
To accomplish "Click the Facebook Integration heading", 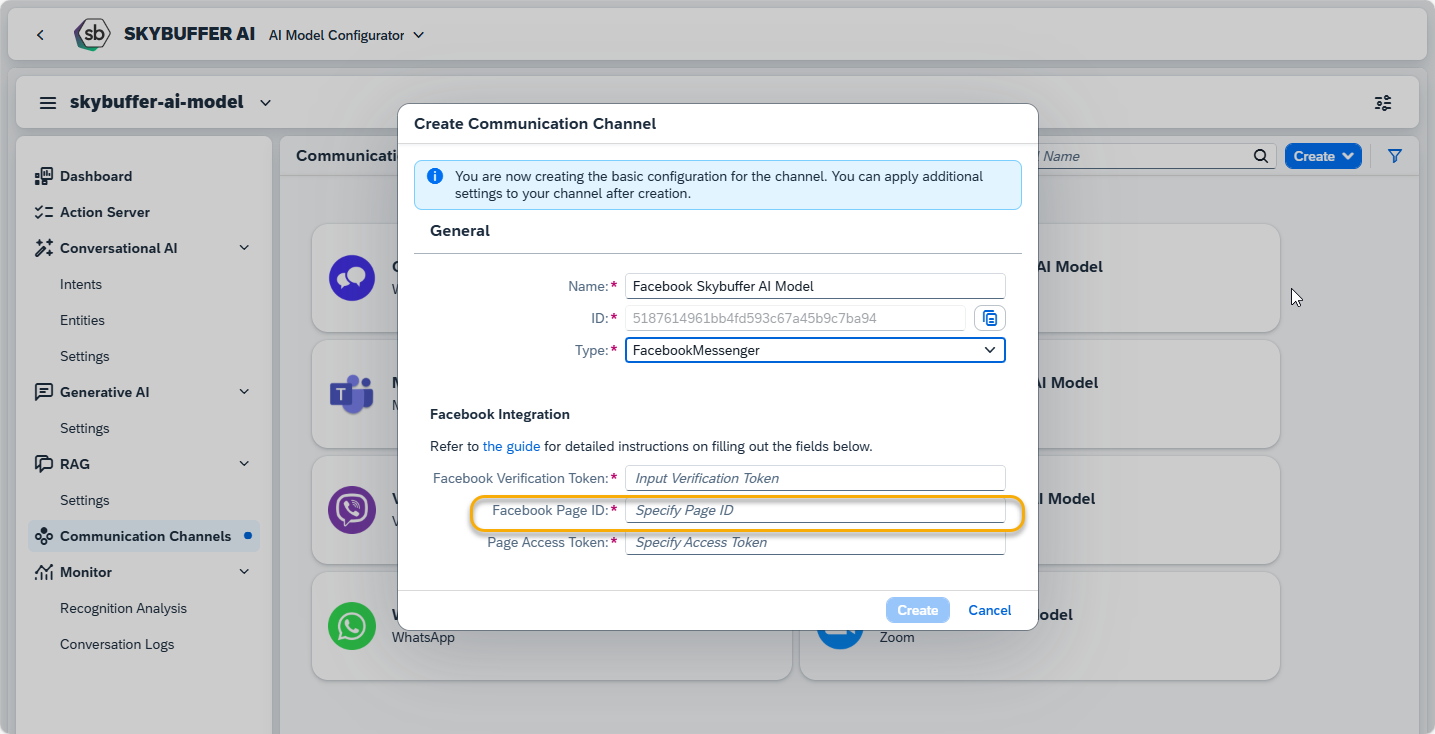I will pyautogui.click(x=500, y=414).
